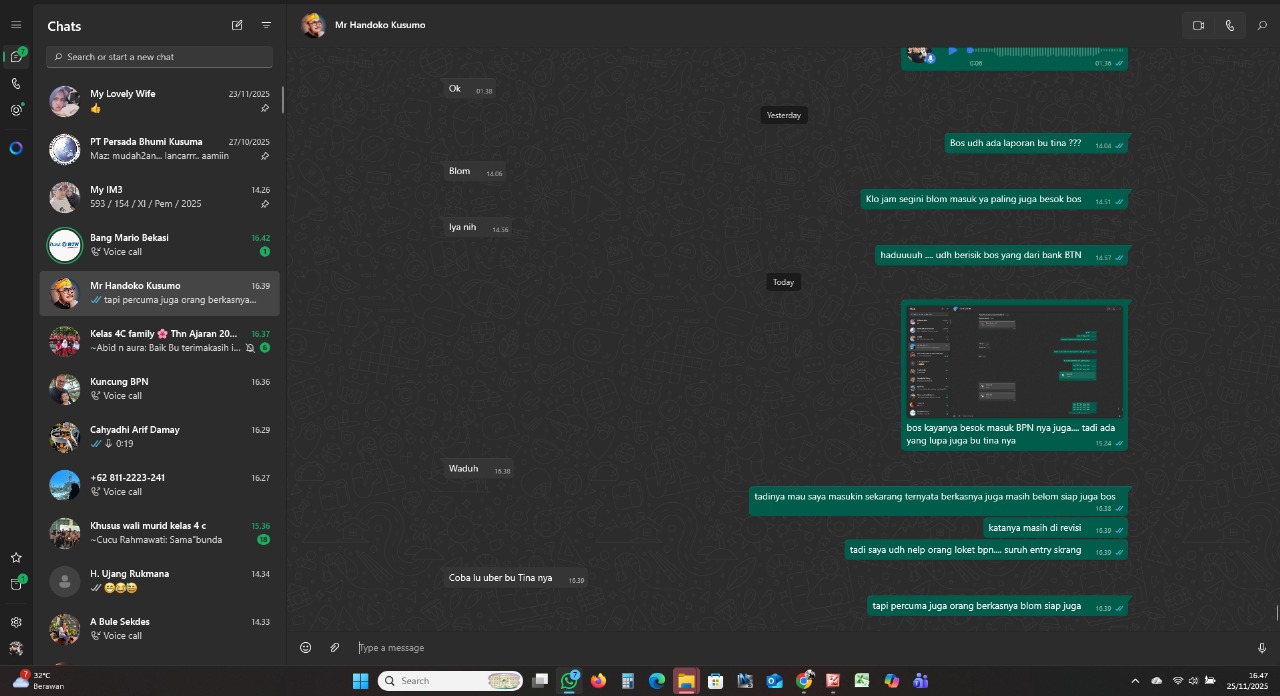Open the Calls tab in the left sidebar
The height and width of the screenshot is (696, 1280).
[x=16, y=84]
